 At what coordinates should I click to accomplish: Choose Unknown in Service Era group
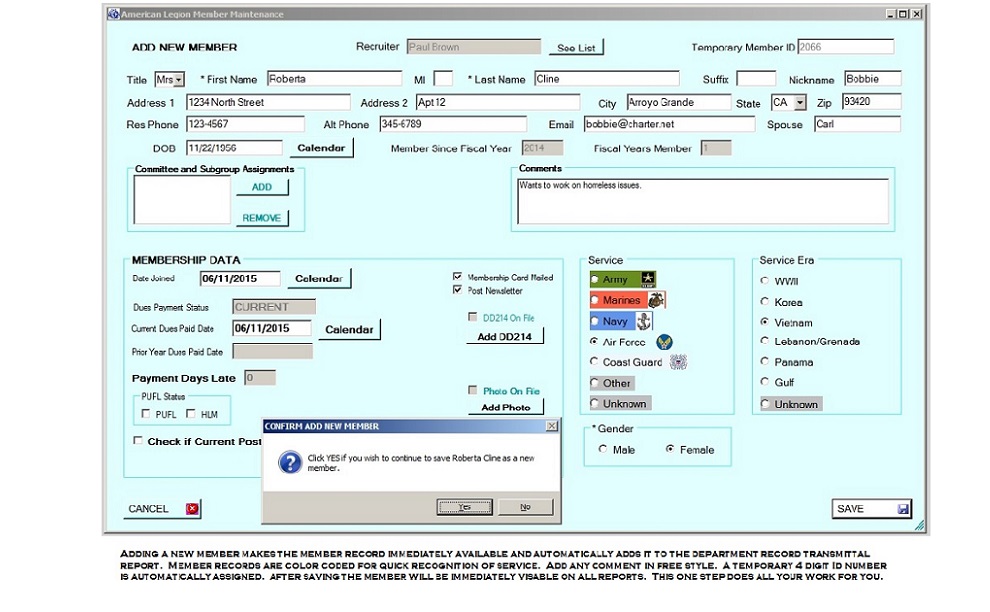pyautogui.click(x=765, y=404)
